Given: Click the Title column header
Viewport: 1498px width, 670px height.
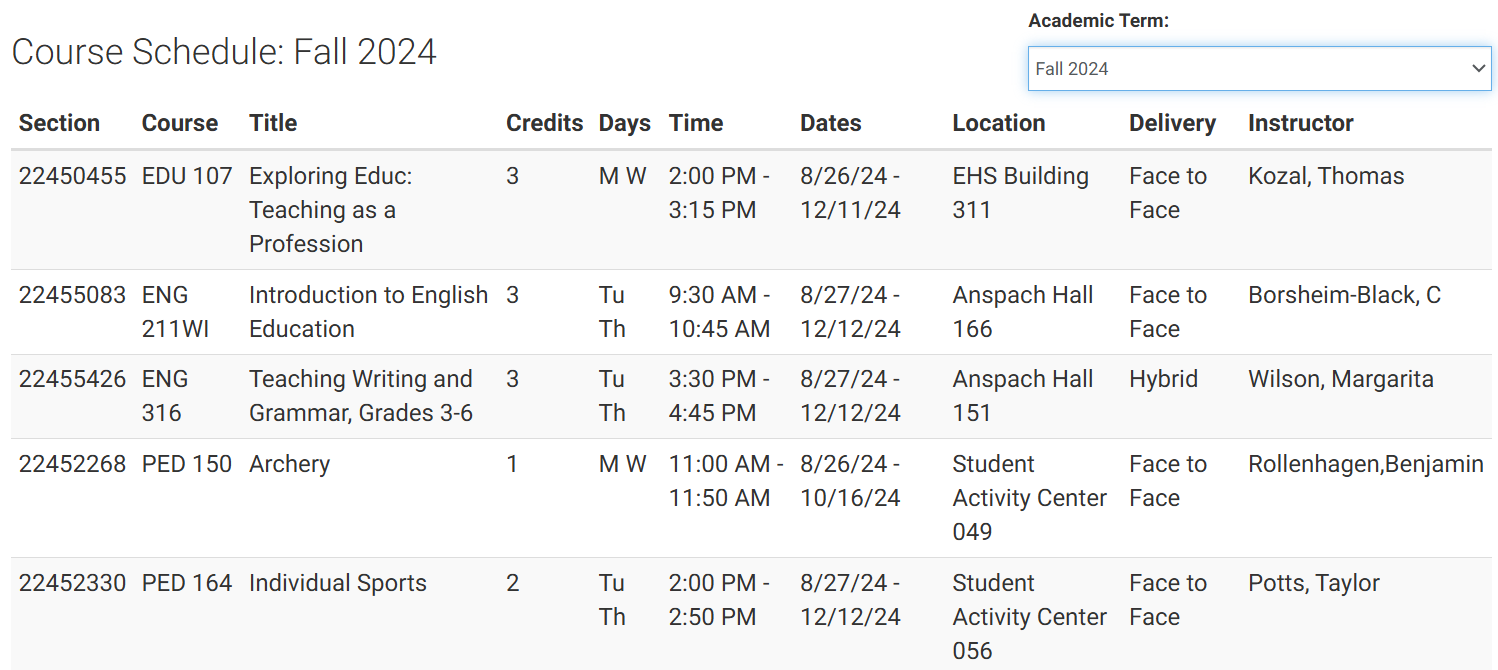Looking at the screenshot, I should click(x=273, y=123).
